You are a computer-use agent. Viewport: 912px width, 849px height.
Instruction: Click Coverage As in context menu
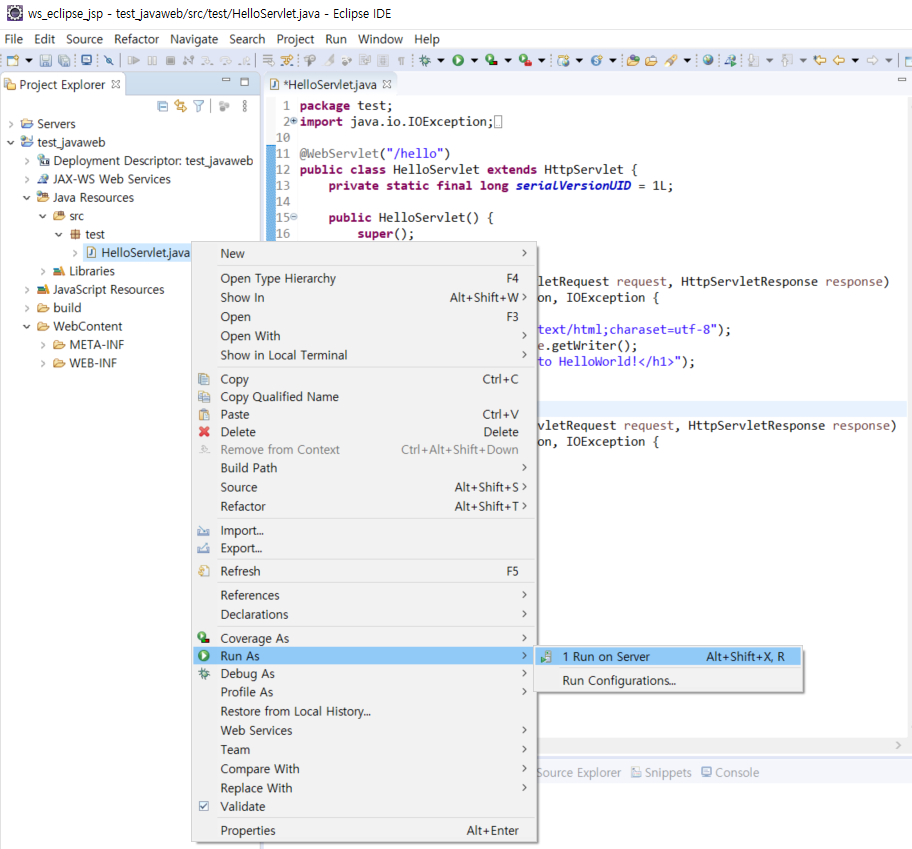364,638
